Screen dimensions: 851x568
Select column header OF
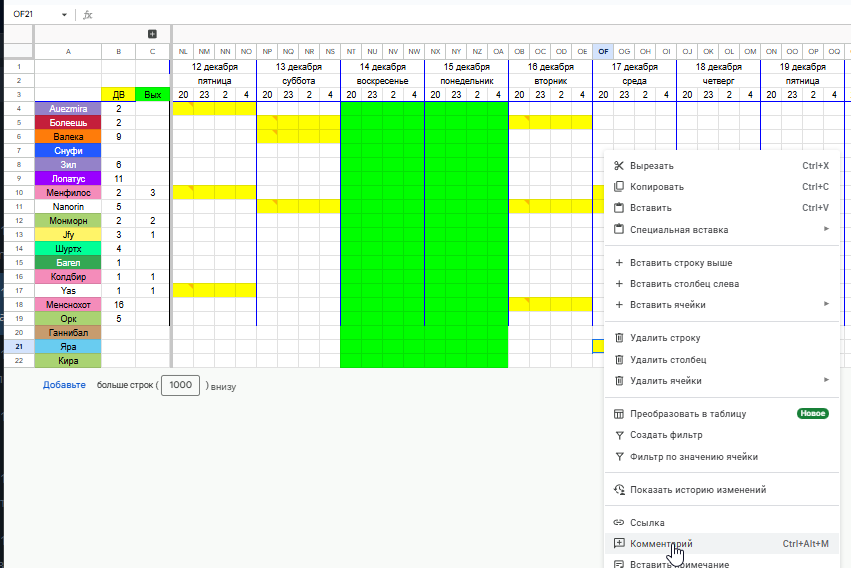(x=603, y=52)
